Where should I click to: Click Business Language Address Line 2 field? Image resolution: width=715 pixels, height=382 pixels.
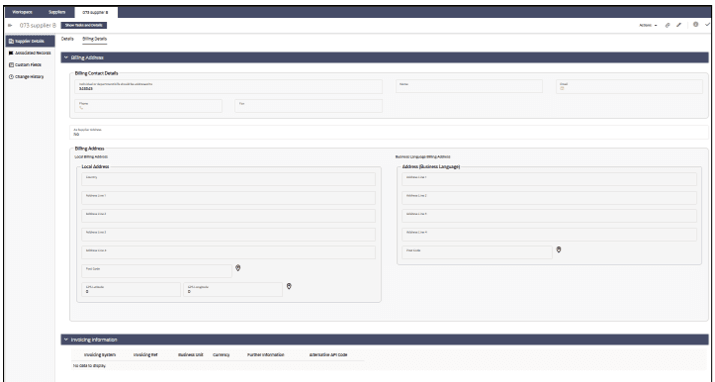tap(549, 197)
